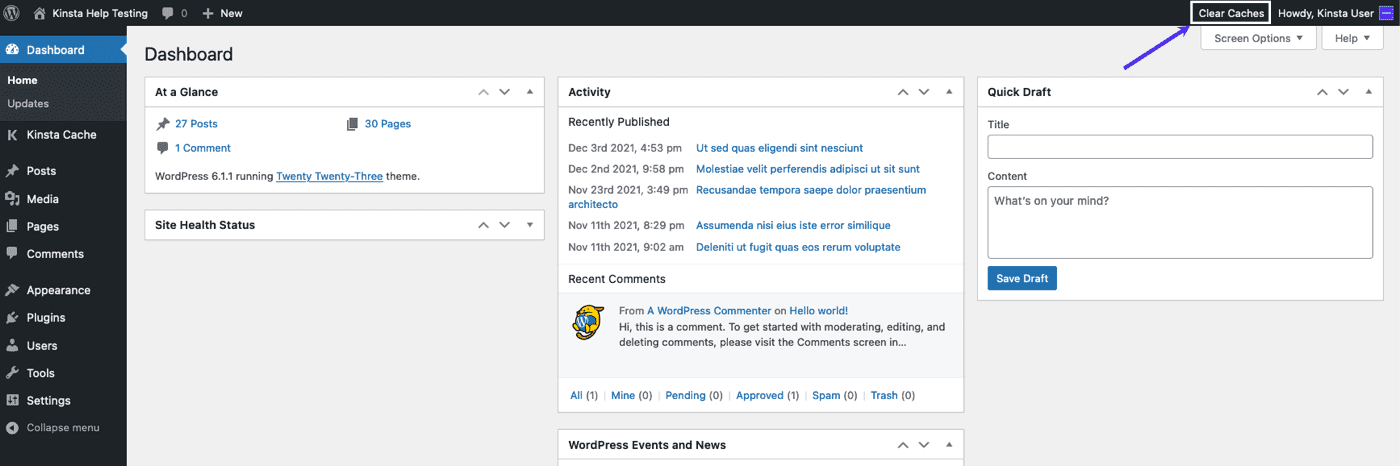The width and height of the screenshot is (1400, 466).
Task: Move Site Health Status widget up
Action: click(484, 225)
